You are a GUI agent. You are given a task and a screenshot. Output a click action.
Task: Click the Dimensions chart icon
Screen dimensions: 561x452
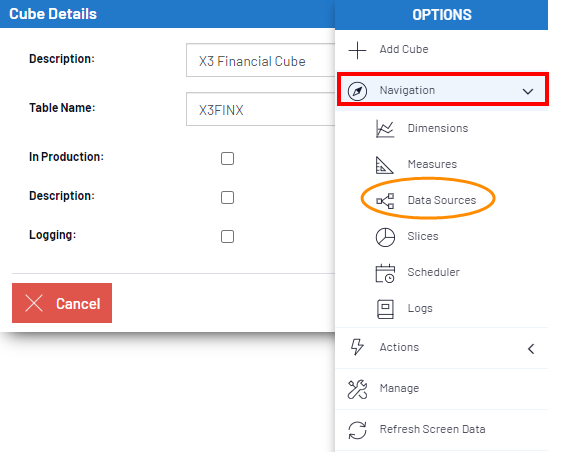(x=385, y=129)
